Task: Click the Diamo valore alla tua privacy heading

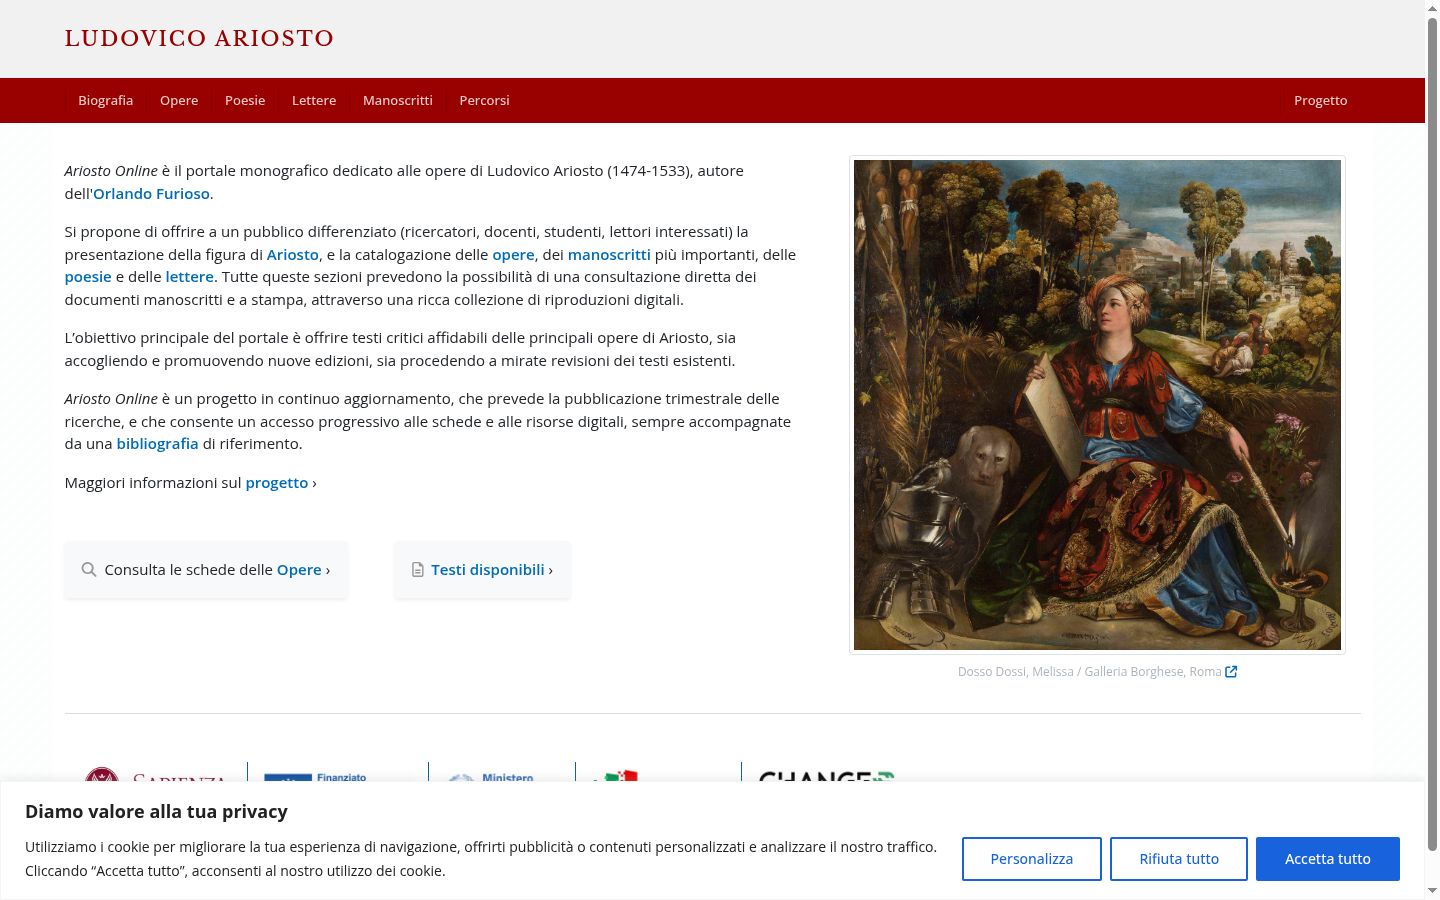Action: tap(156, 812)
